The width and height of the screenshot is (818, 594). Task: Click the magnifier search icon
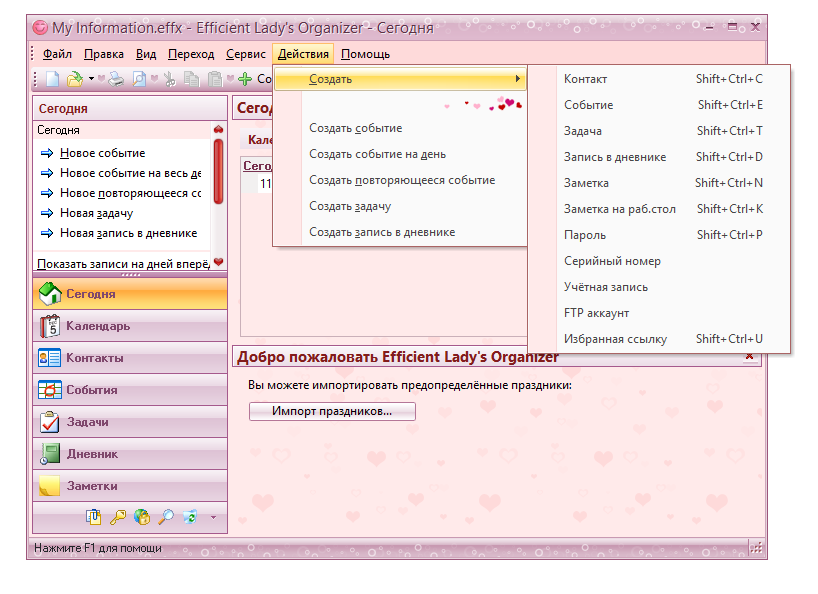[166, 517]
